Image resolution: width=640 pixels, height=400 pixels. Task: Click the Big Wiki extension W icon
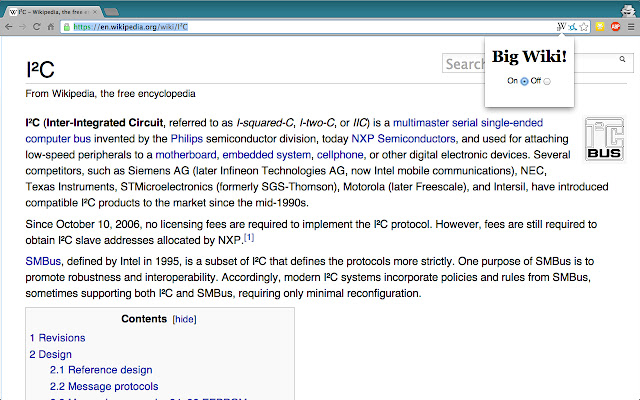click(x=561, y=27)
